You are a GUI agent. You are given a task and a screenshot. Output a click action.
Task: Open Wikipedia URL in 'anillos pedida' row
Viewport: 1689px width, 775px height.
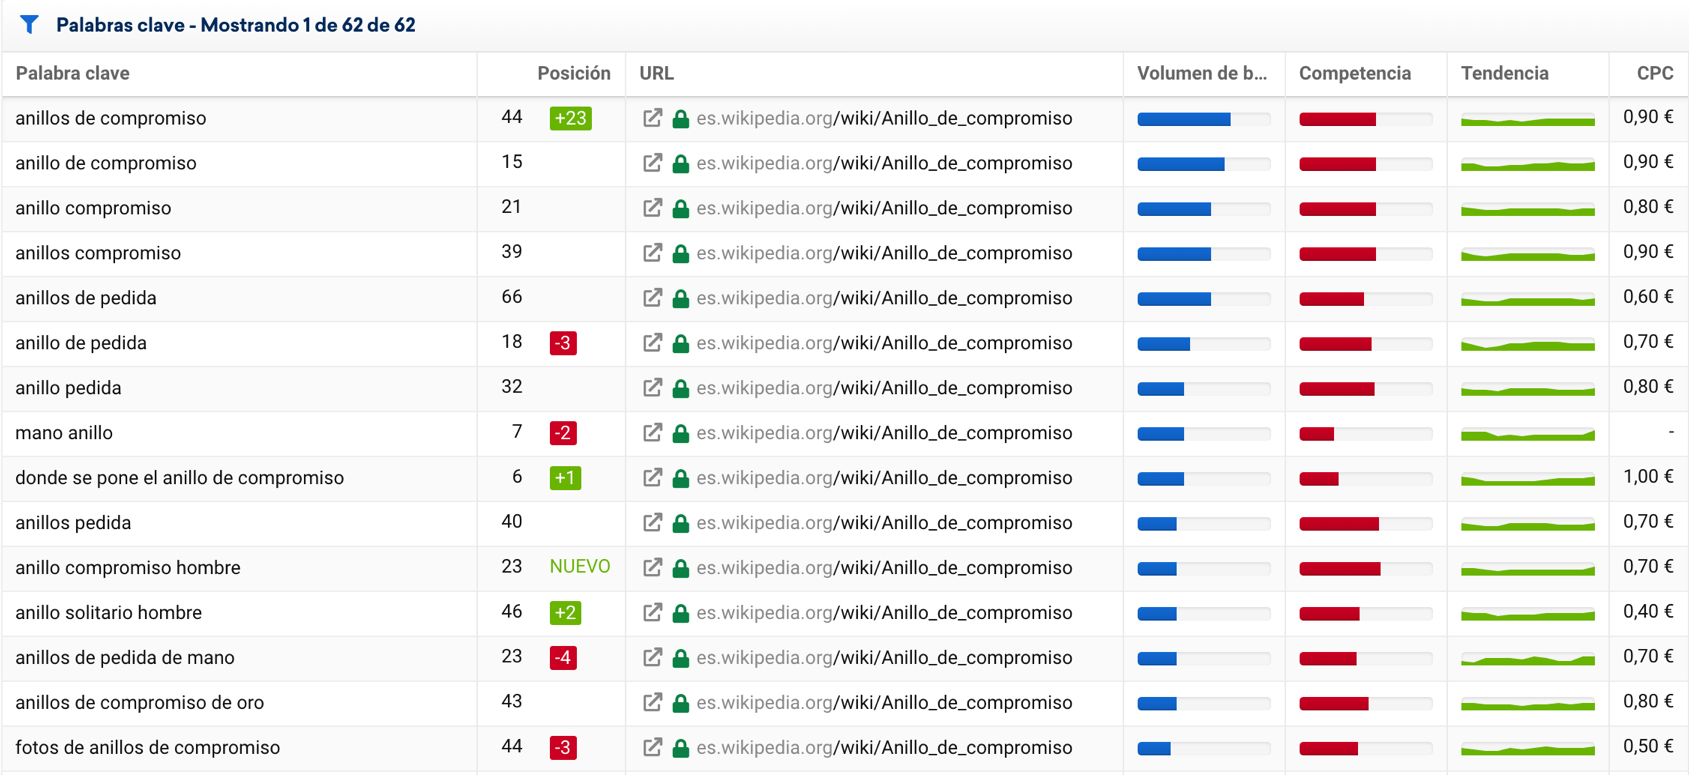coord(885,523)
